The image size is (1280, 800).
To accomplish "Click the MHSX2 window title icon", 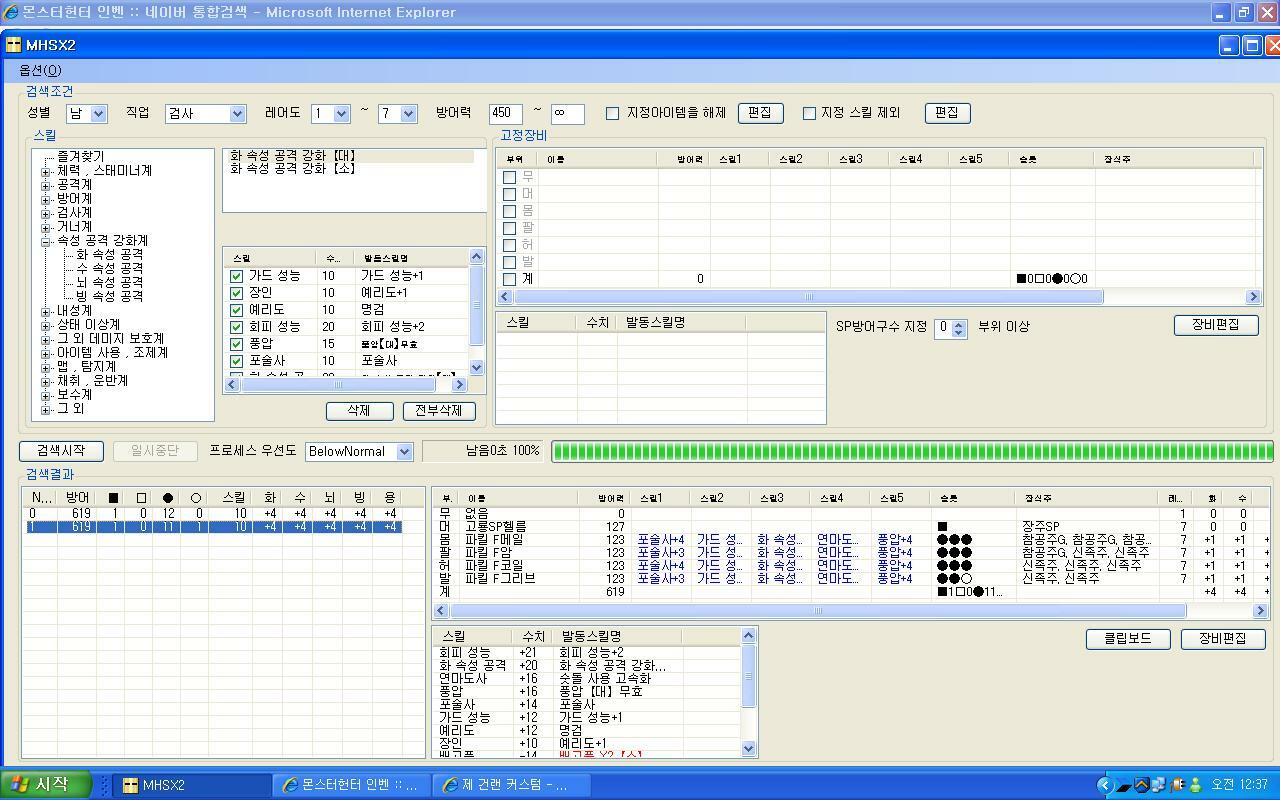I will [x=13, y=45].
